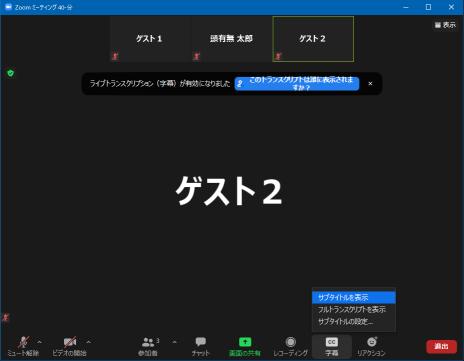
Task: Unmute the microphone with ミュート解除
Action: [x=23, y=346]
